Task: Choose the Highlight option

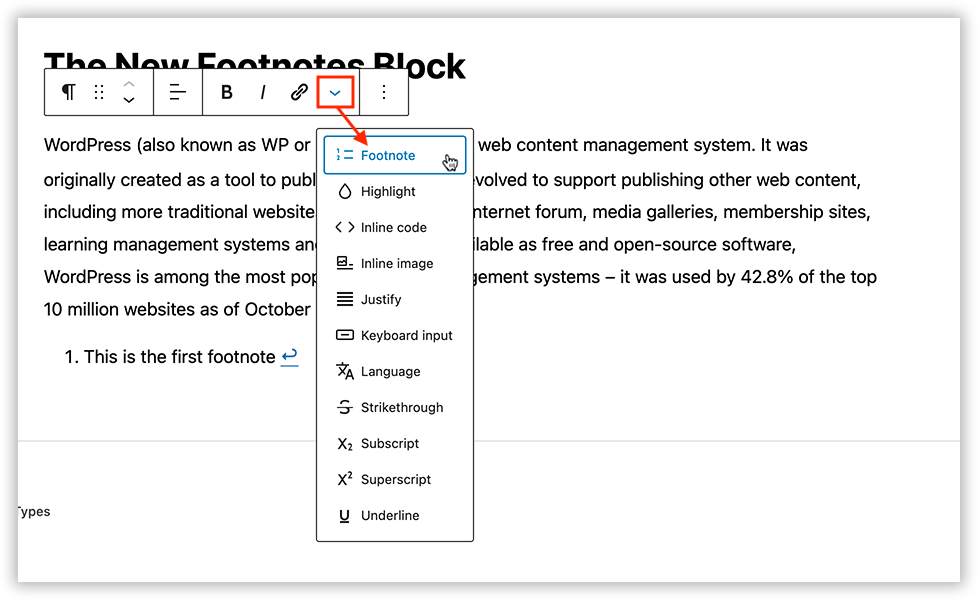Action: coord(388,192)
